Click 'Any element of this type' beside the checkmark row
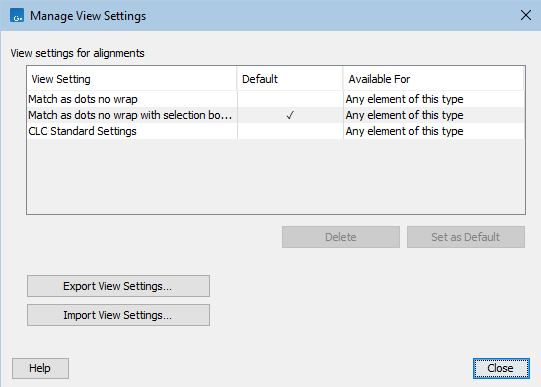541x387 pixels. [404, 115]
